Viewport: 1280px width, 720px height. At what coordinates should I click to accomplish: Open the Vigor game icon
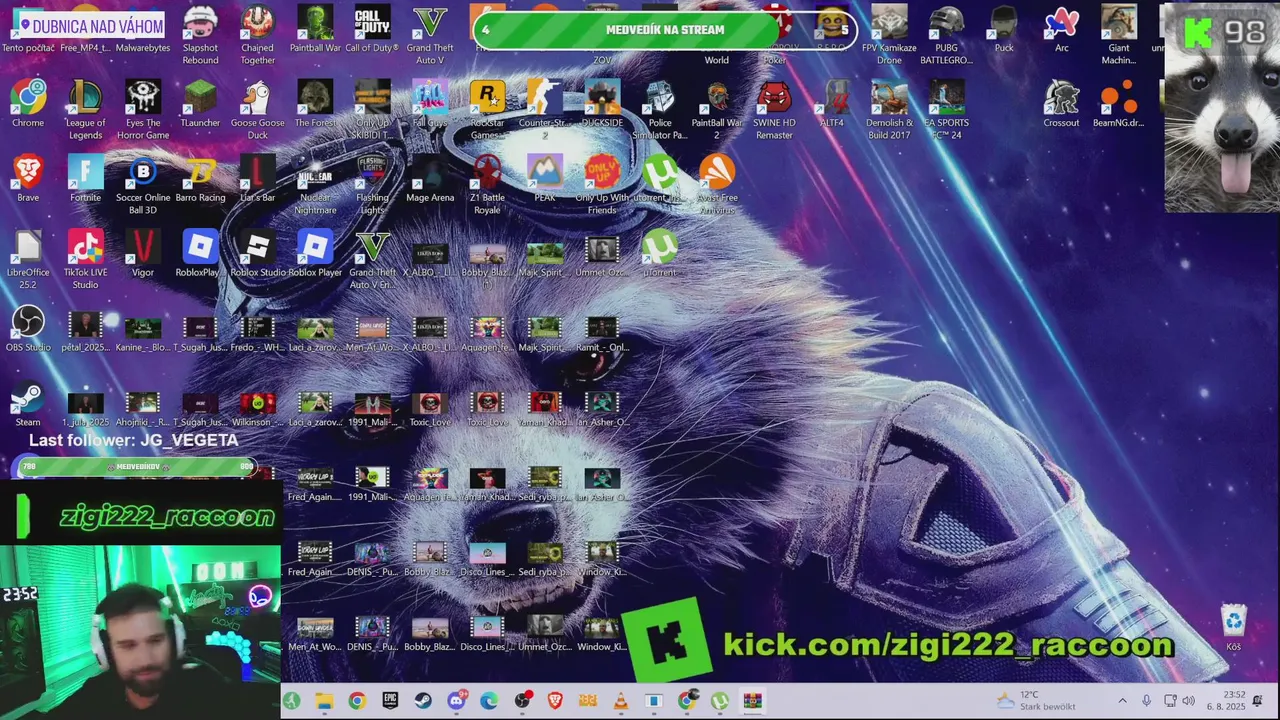click(x=143, y=254)
